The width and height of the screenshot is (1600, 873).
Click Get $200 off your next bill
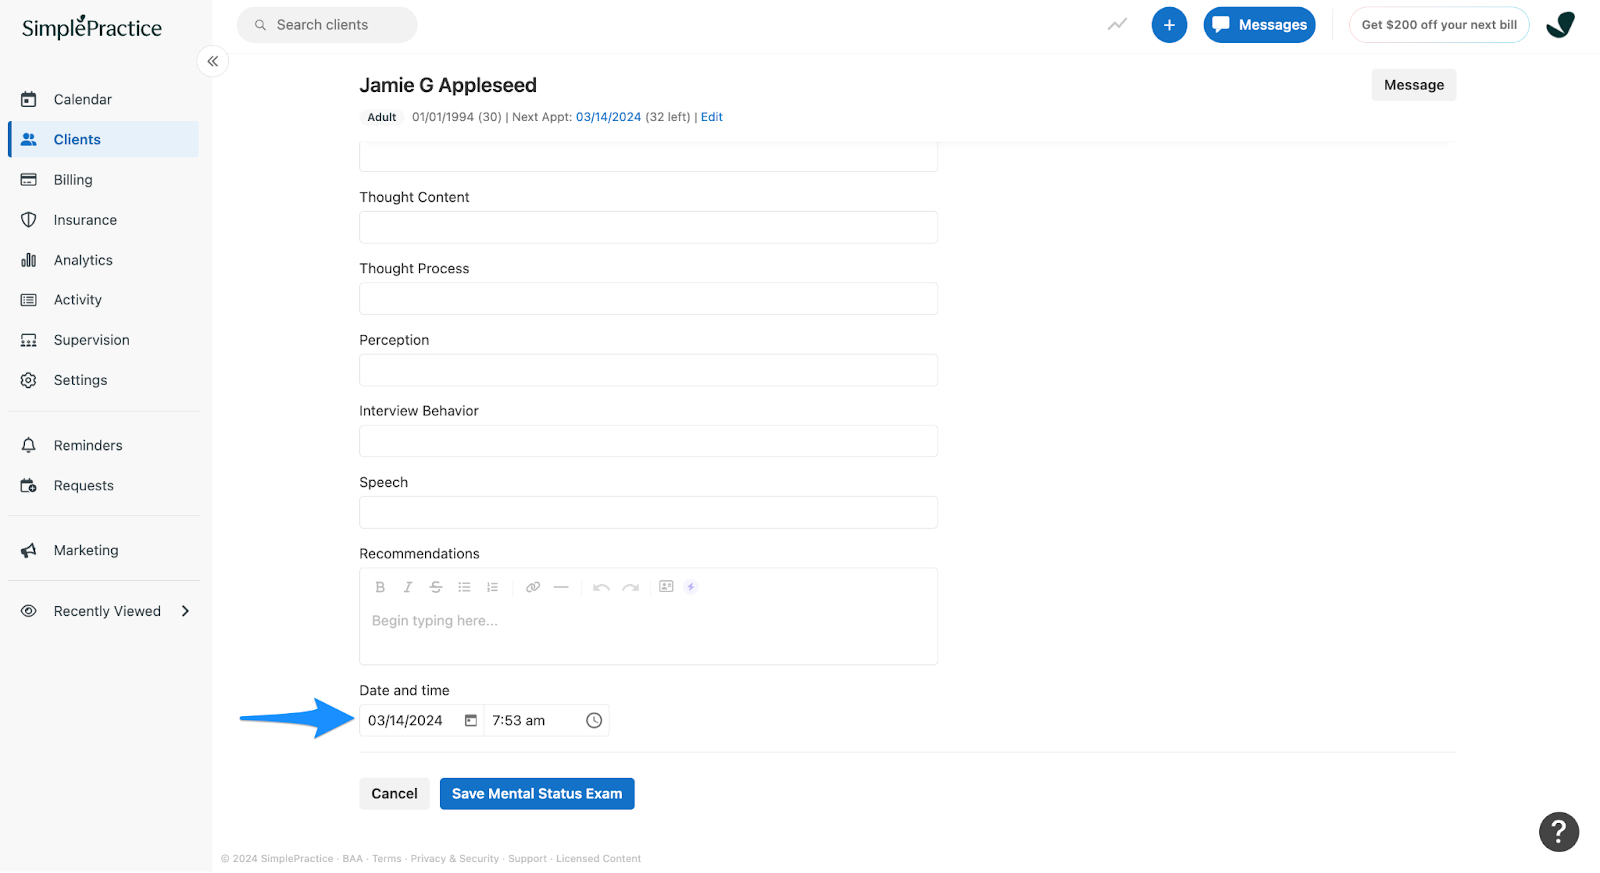(1439, 25)
